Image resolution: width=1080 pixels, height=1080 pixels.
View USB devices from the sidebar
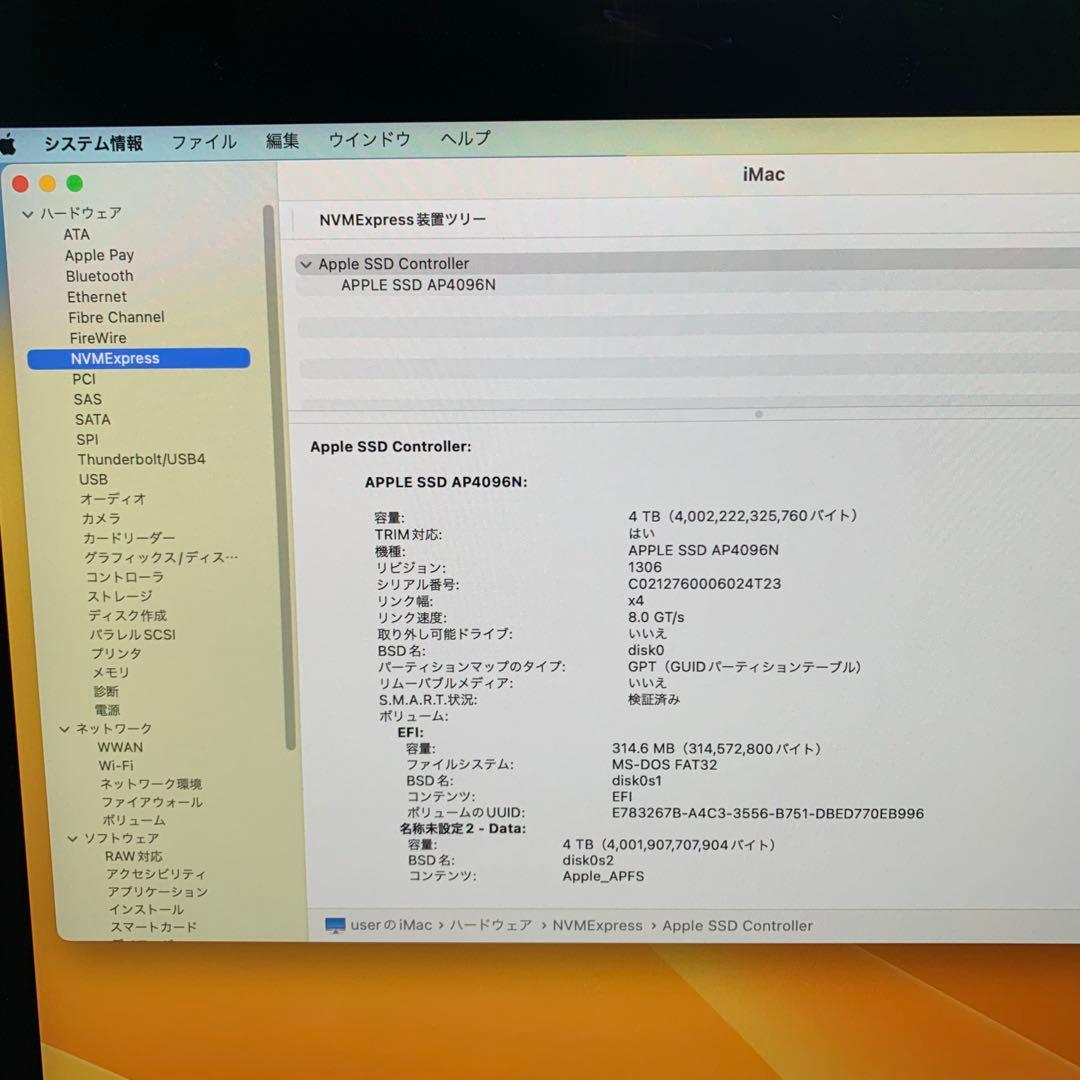[x=93, y=479]
